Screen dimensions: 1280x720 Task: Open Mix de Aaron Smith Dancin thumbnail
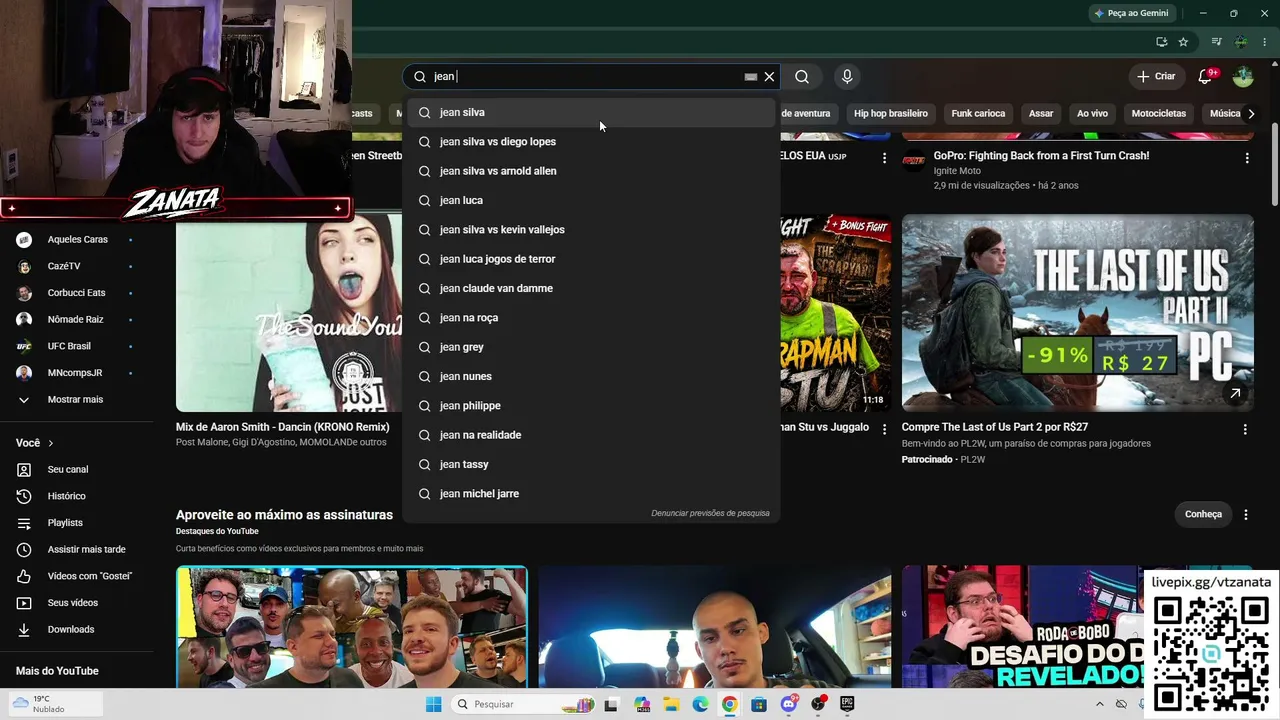coord(289,313)
